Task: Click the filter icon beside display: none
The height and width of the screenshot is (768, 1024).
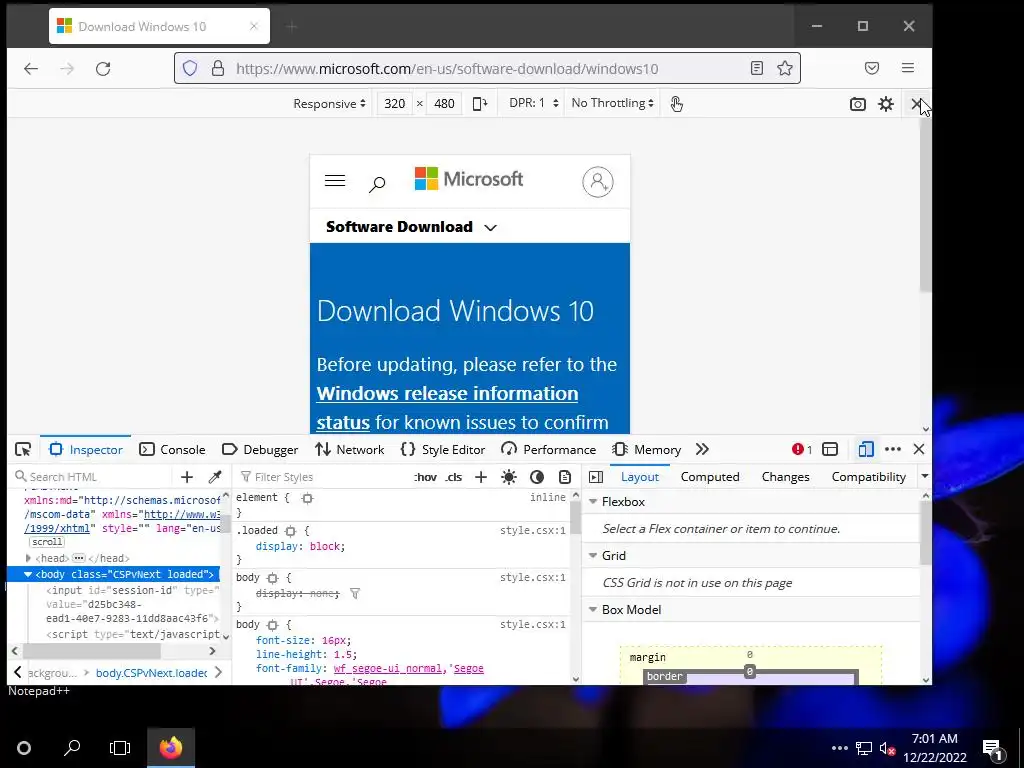Action: 355,594
